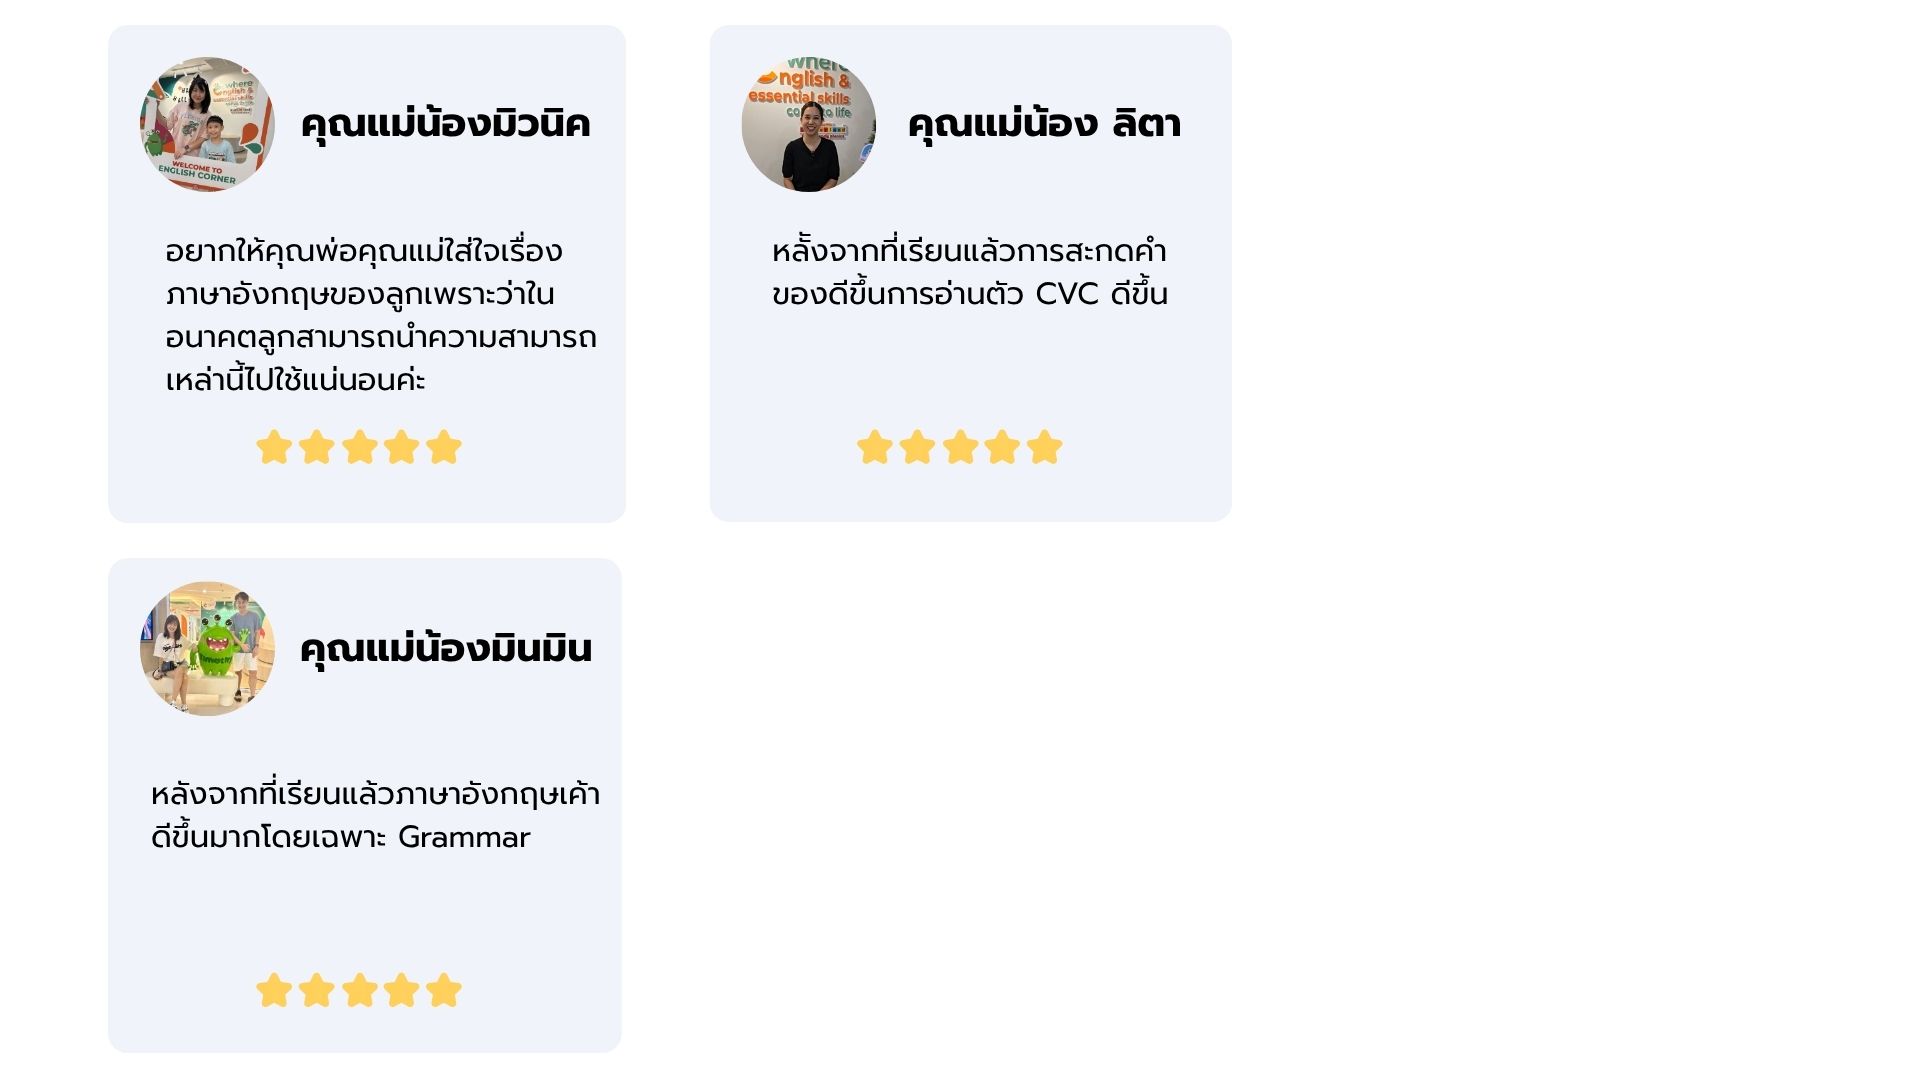Viewport: 1920px width, 1080px height.
Task: Select the first star in คุณแม่น้องมิวนิค's rating
Action: pos(274,447)
